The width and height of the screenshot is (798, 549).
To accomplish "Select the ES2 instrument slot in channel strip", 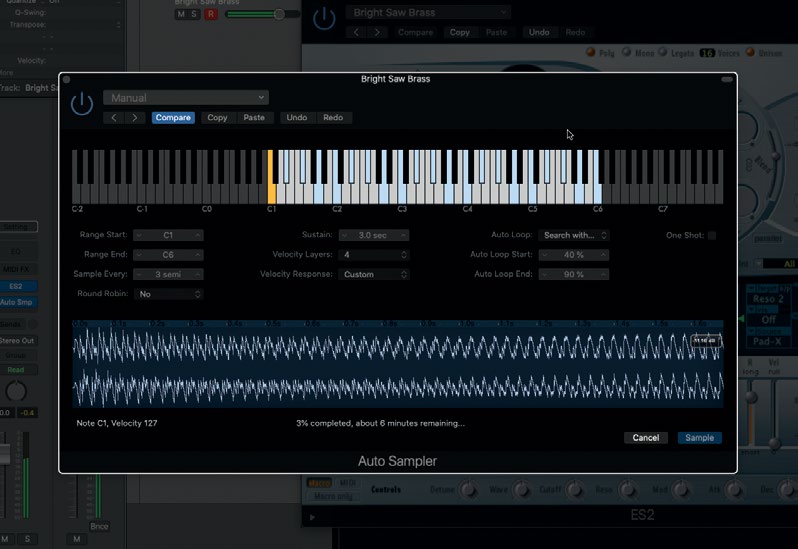I will click(16, 286).
